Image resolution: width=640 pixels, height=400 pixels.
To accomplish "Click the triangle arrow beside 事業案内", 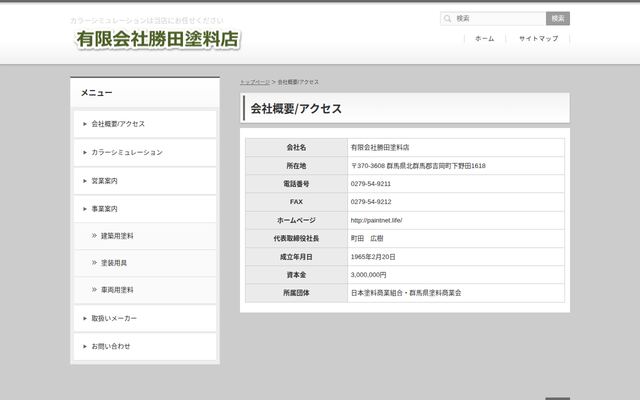I will pyautogui.click(x=85, y=209).
